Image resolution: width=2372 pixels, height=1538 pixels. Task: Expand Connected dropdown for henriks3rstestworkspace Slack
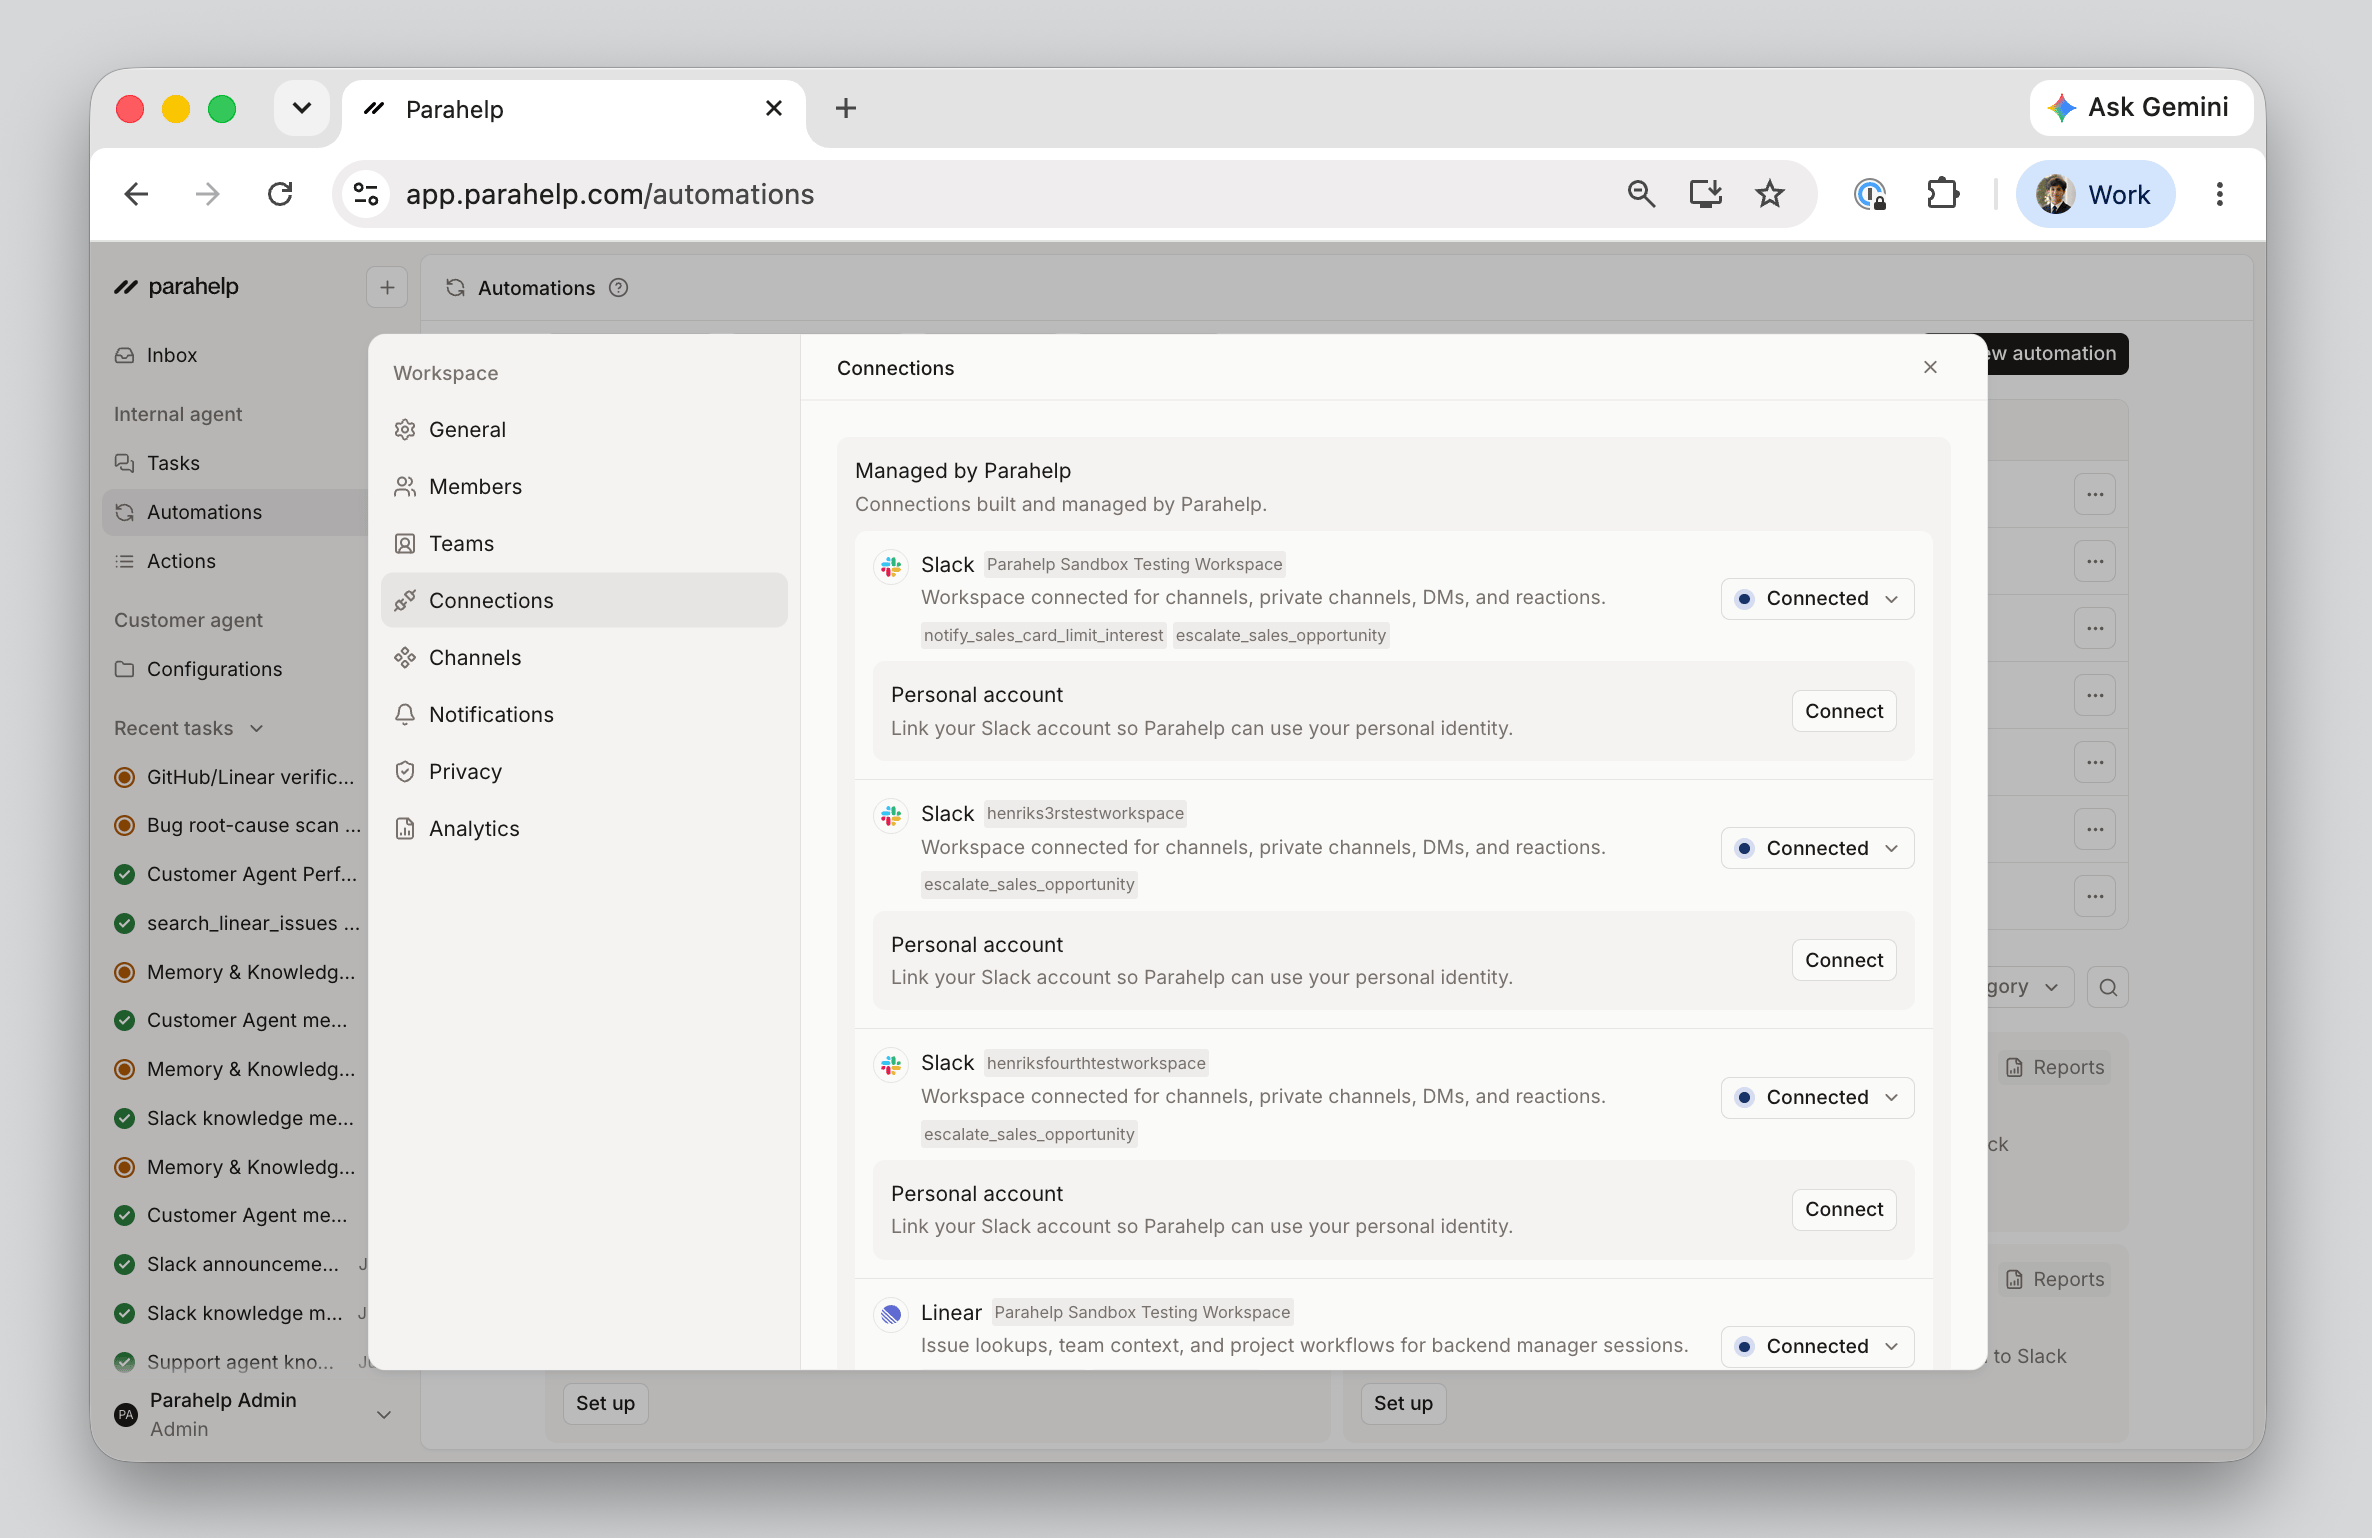click(x=1817, y=848)
